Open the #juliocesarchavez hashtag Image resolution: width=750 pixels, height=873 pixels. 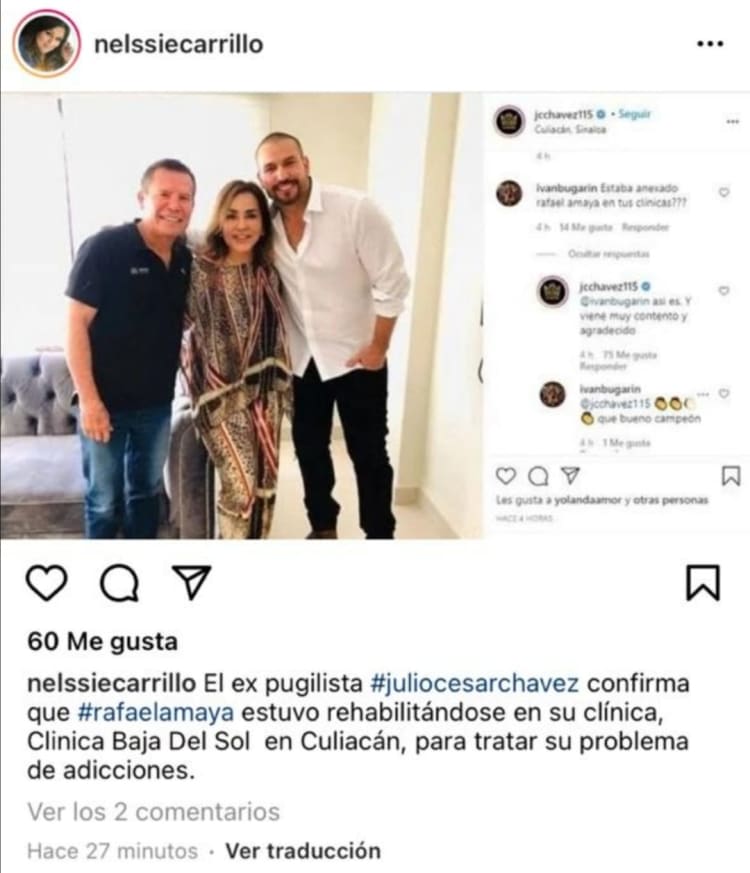click(x=475, y=683)
